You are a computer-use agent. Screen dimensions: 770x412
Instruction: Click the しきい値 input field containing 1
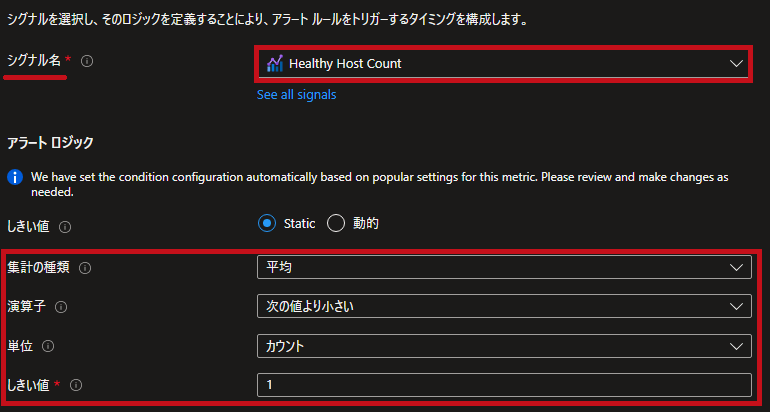(x=504, y=385)
